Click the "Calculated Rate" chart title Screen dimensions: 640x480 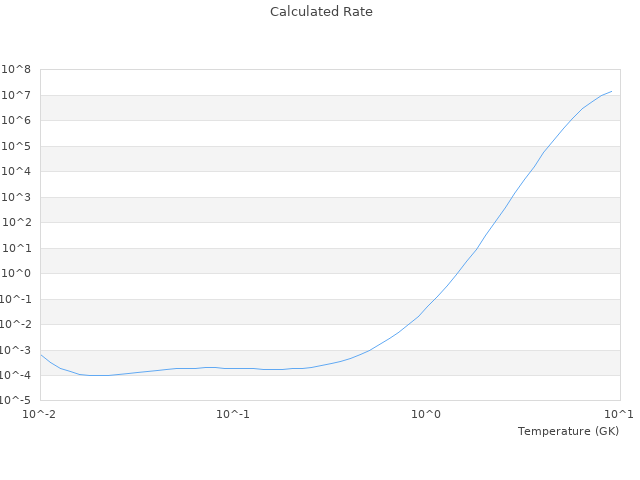[x=320, y=12]
